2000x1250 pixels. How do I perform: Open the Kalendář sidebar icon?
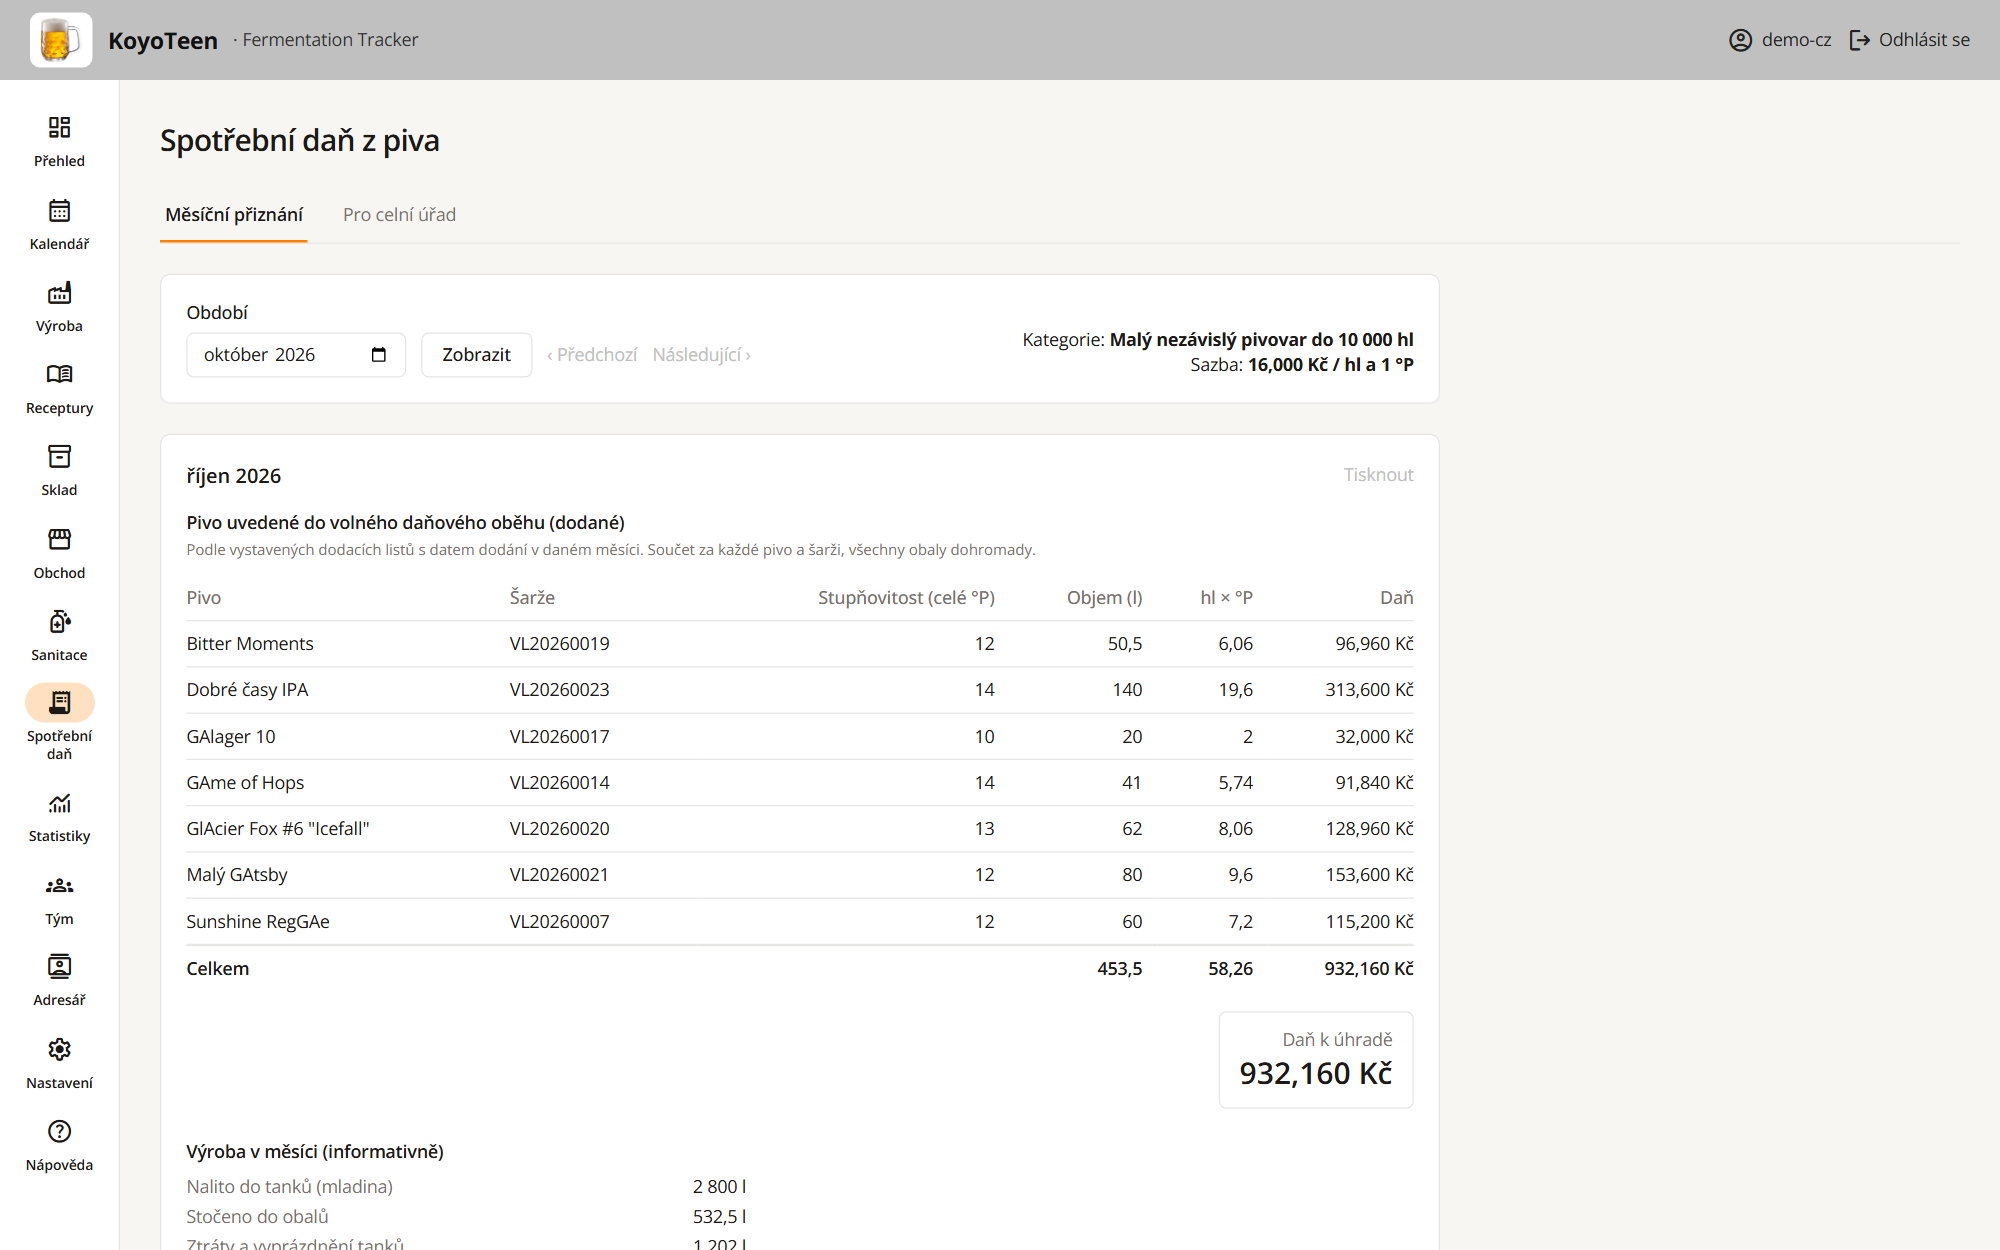click(59, 210)
